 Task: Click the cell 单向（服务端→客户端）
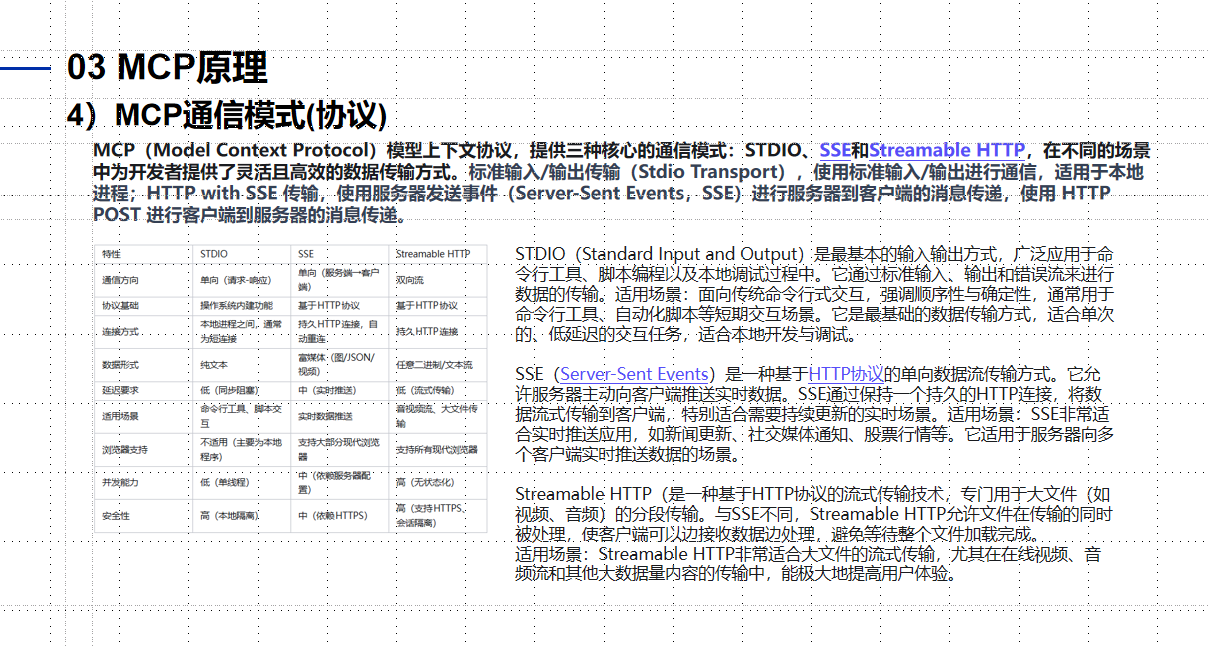click(x=337, y=279)
